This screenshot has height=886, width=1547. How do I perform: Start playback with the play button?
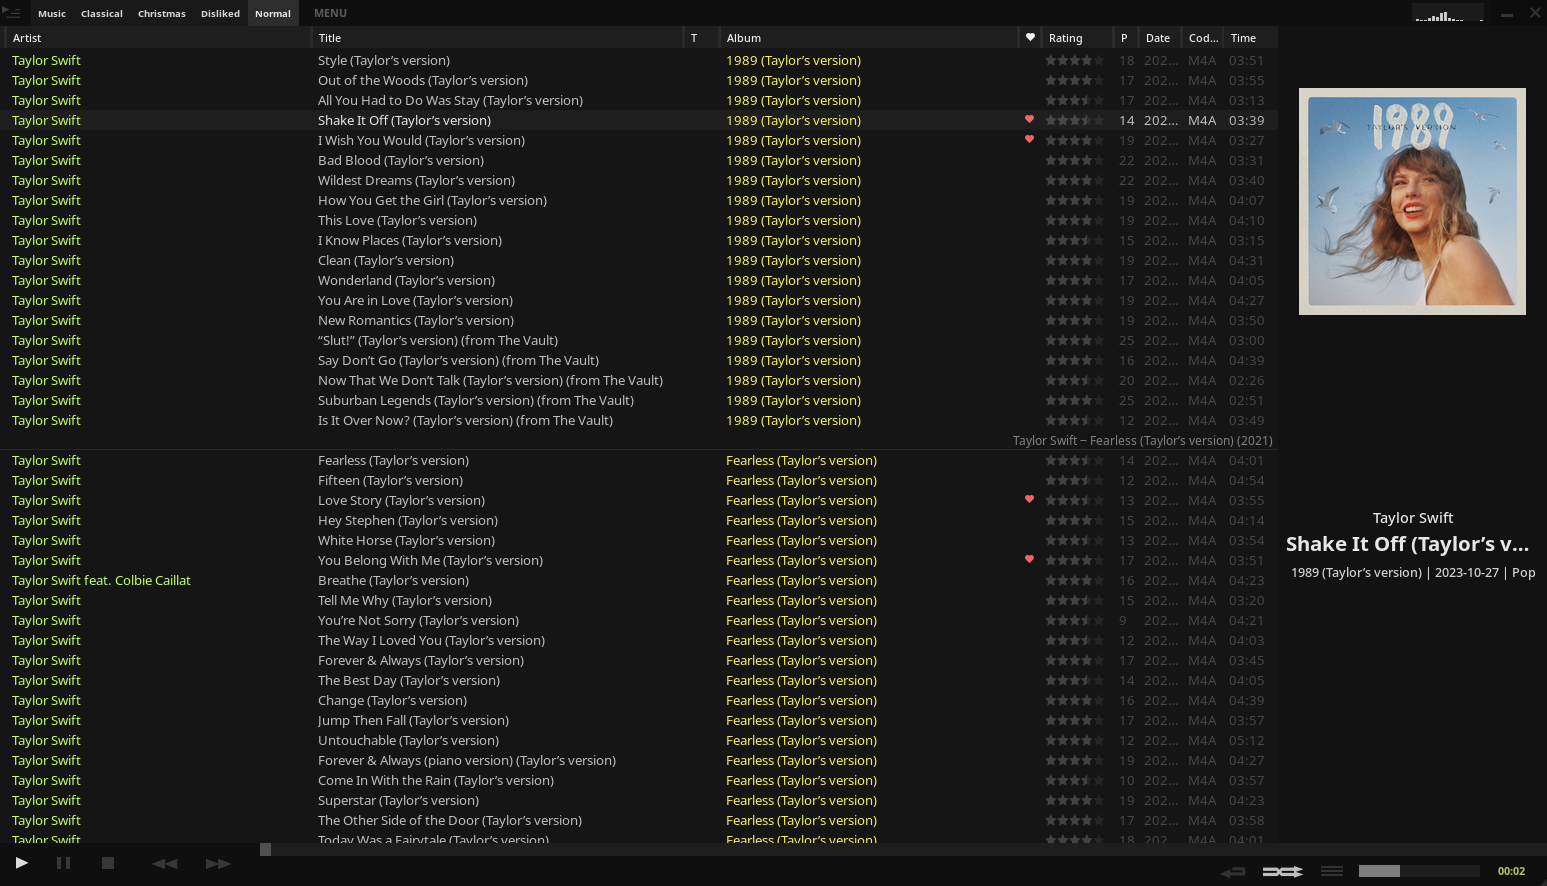21,863
